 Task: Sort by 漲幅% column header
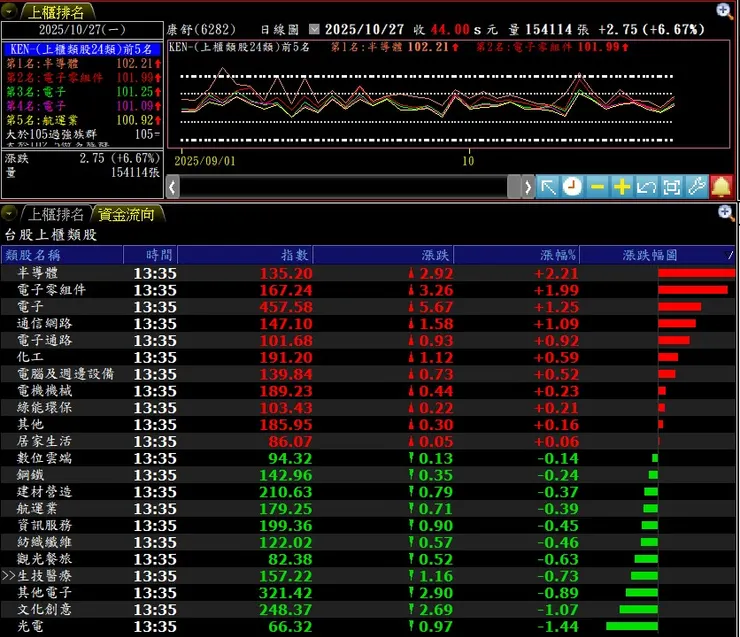(x=516, y=255)
